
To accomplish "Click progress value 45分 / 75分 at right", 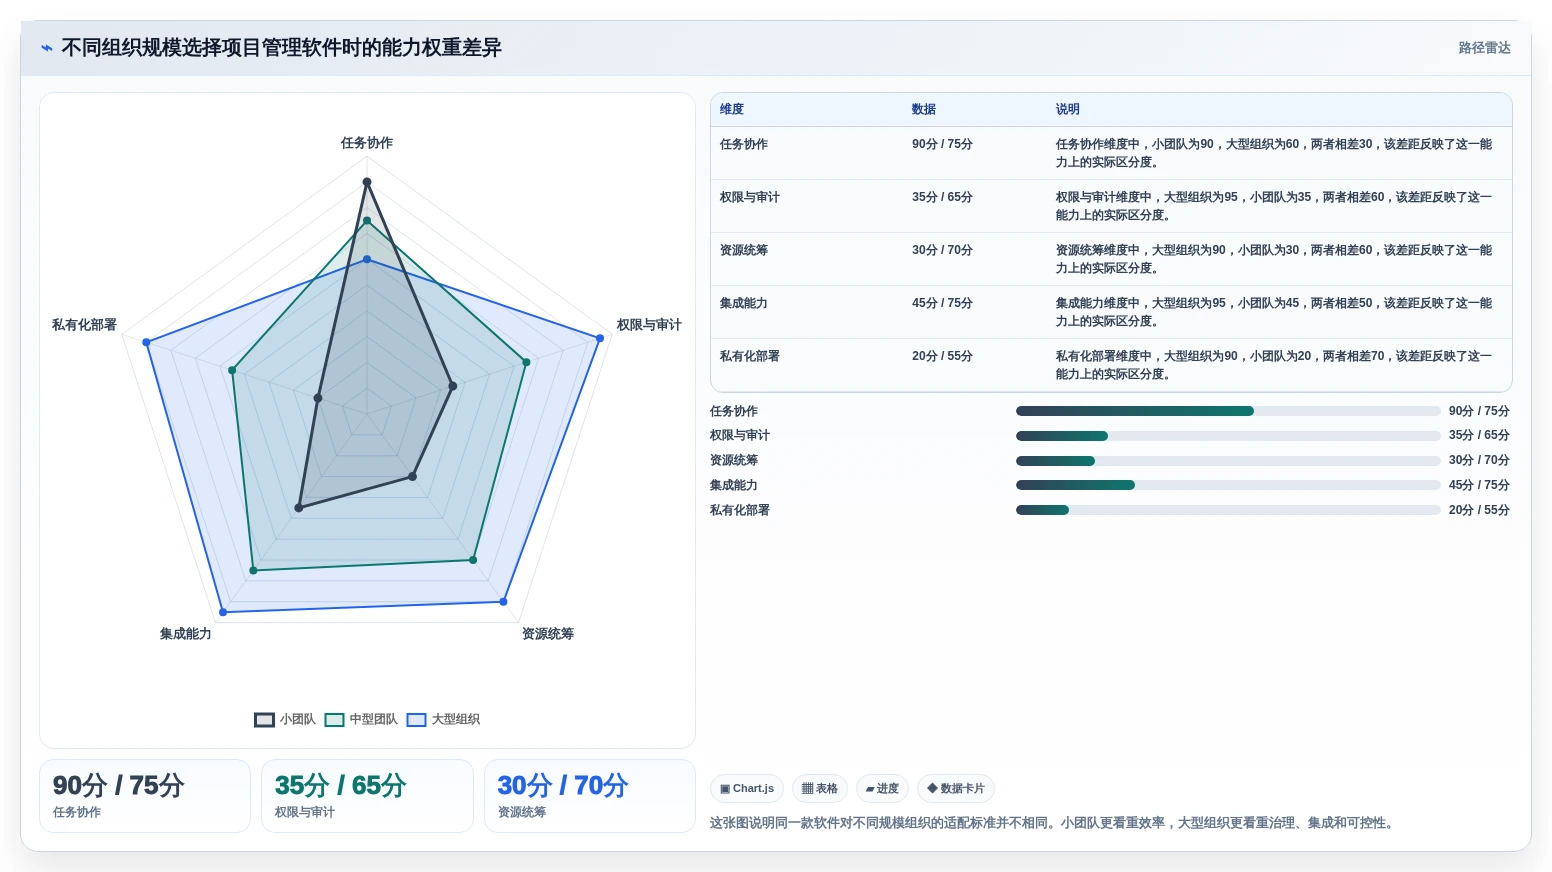I will point(1479,485).
